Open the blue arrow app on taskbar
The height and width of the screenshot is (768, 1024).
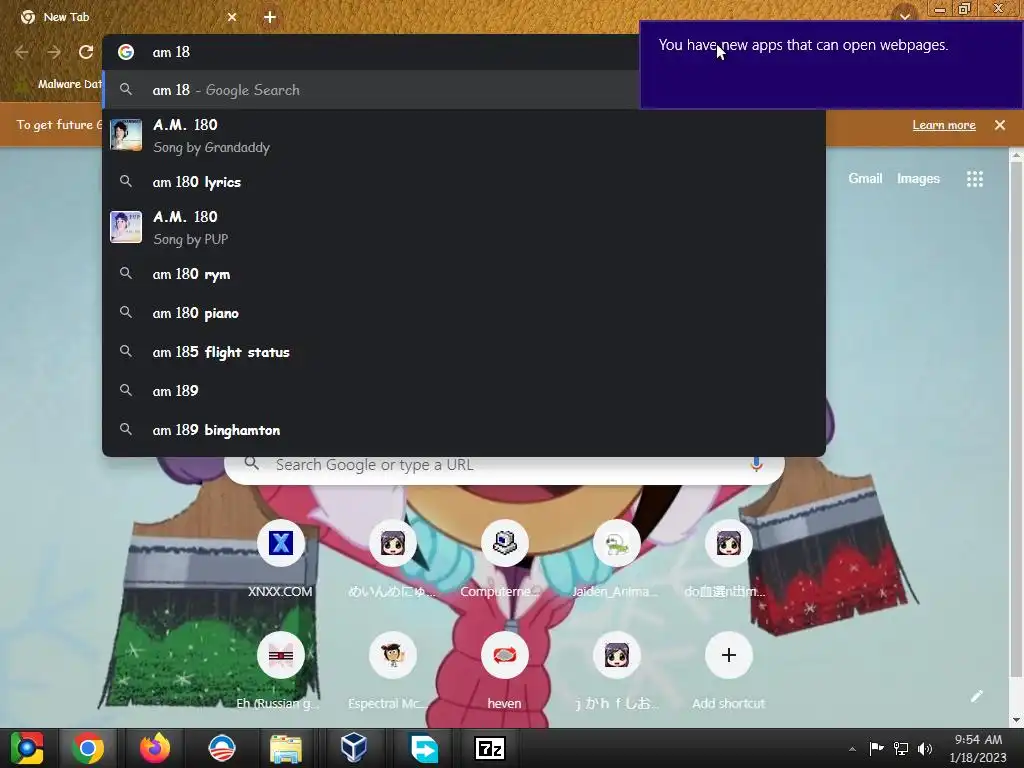tap(424, 748)
